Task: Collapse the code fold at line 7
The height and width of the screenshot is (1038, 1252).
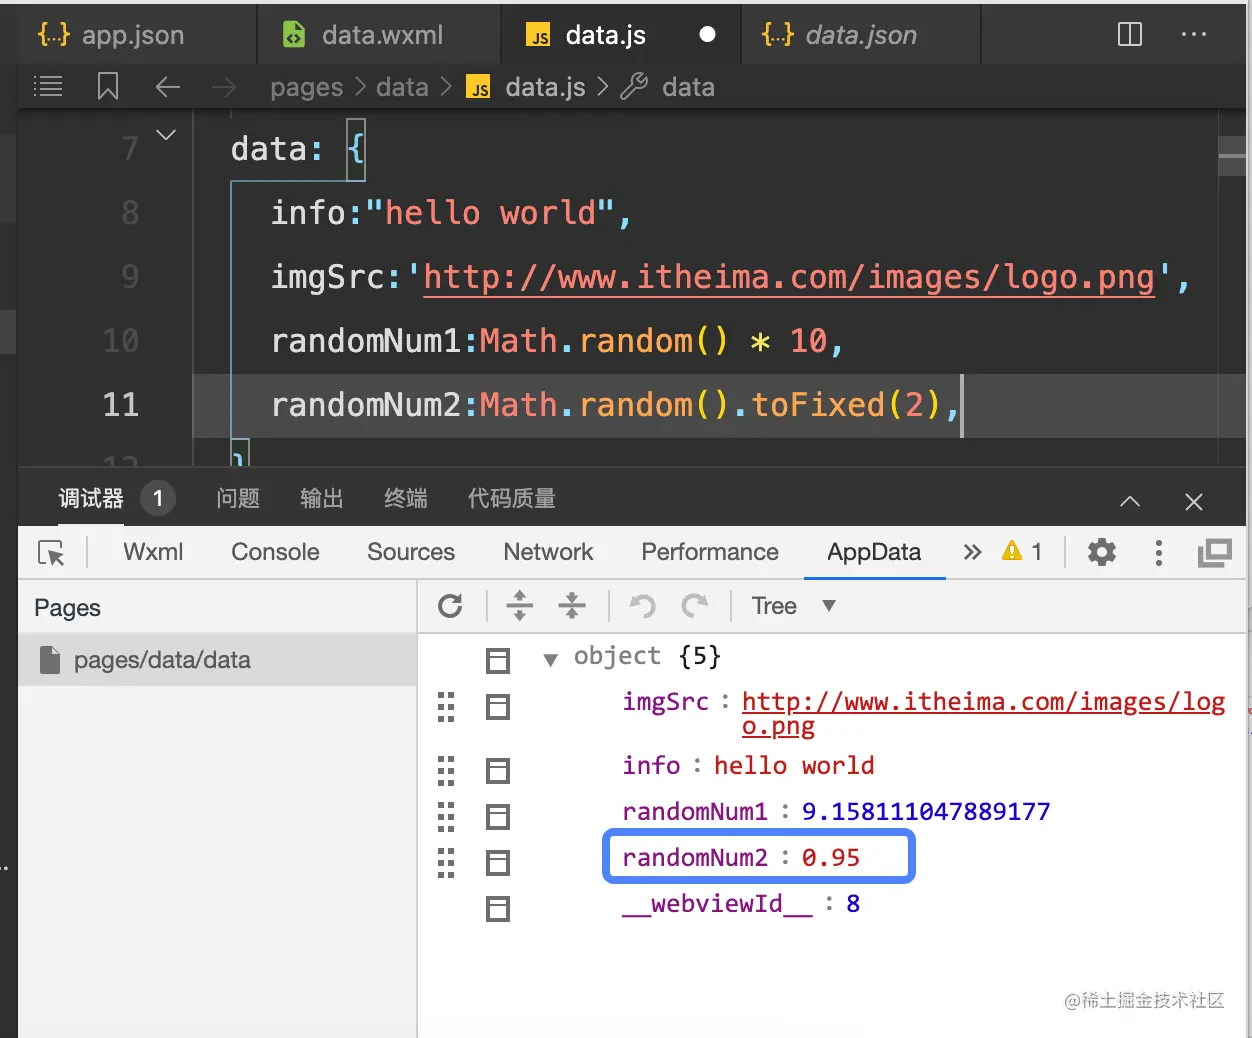Action: [166, 134]
